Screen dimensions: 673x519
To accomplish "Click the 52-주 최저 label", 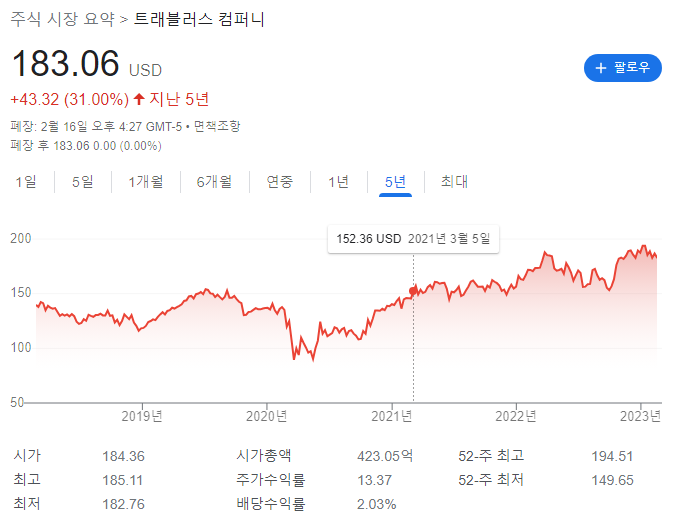I will [491, 480].
